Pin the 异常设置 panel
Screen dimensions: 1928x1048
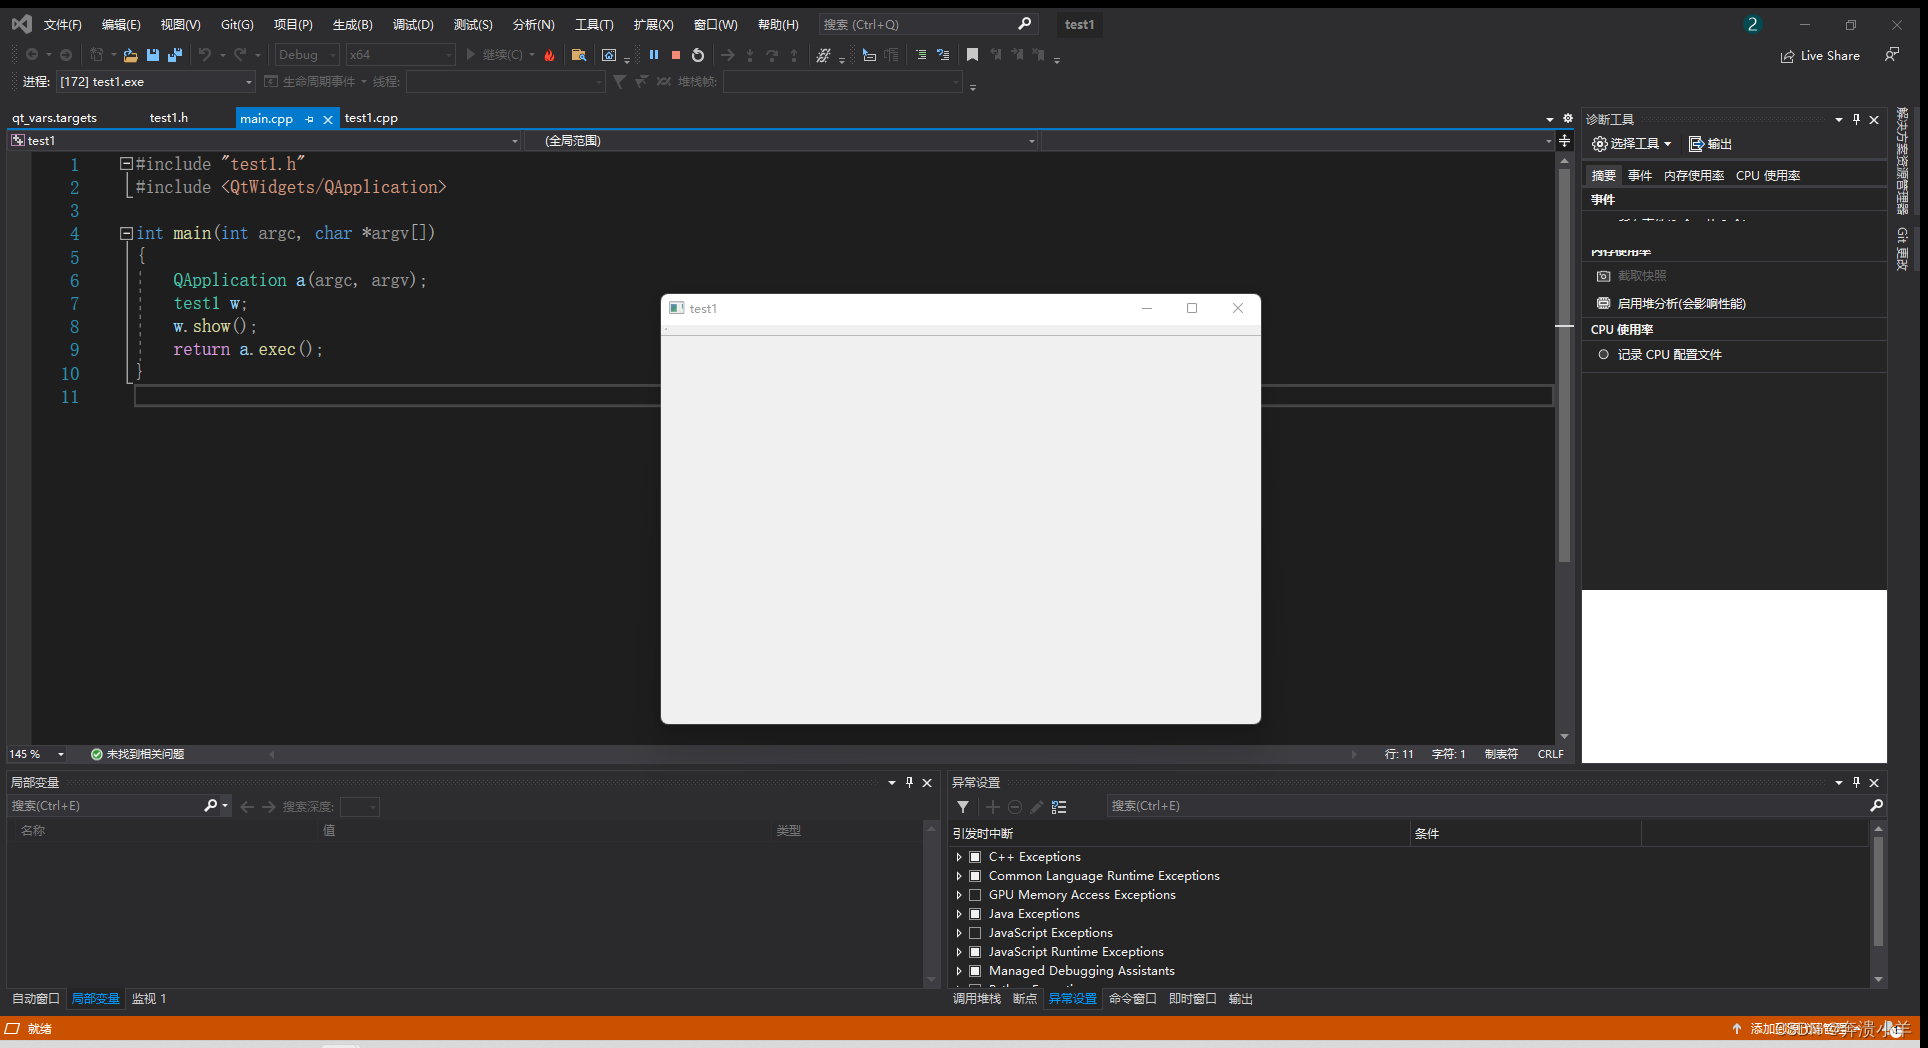coord(1856,782)
